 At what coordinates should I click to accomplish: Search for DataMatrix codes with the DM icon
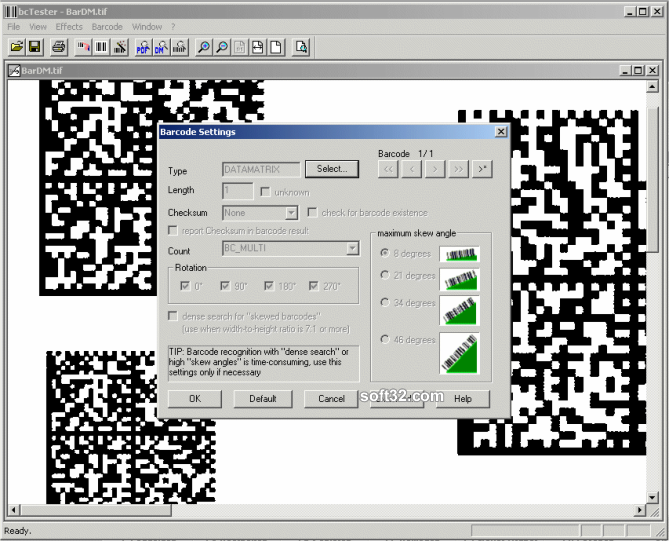(161, 47)
